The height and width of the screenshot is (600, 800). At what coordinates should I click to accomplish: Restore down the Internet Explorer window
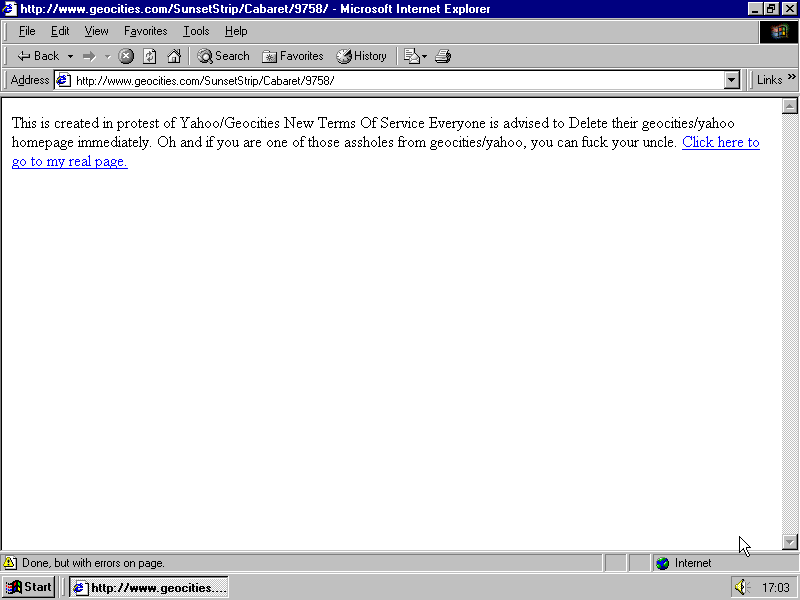[x=770, y=9]
